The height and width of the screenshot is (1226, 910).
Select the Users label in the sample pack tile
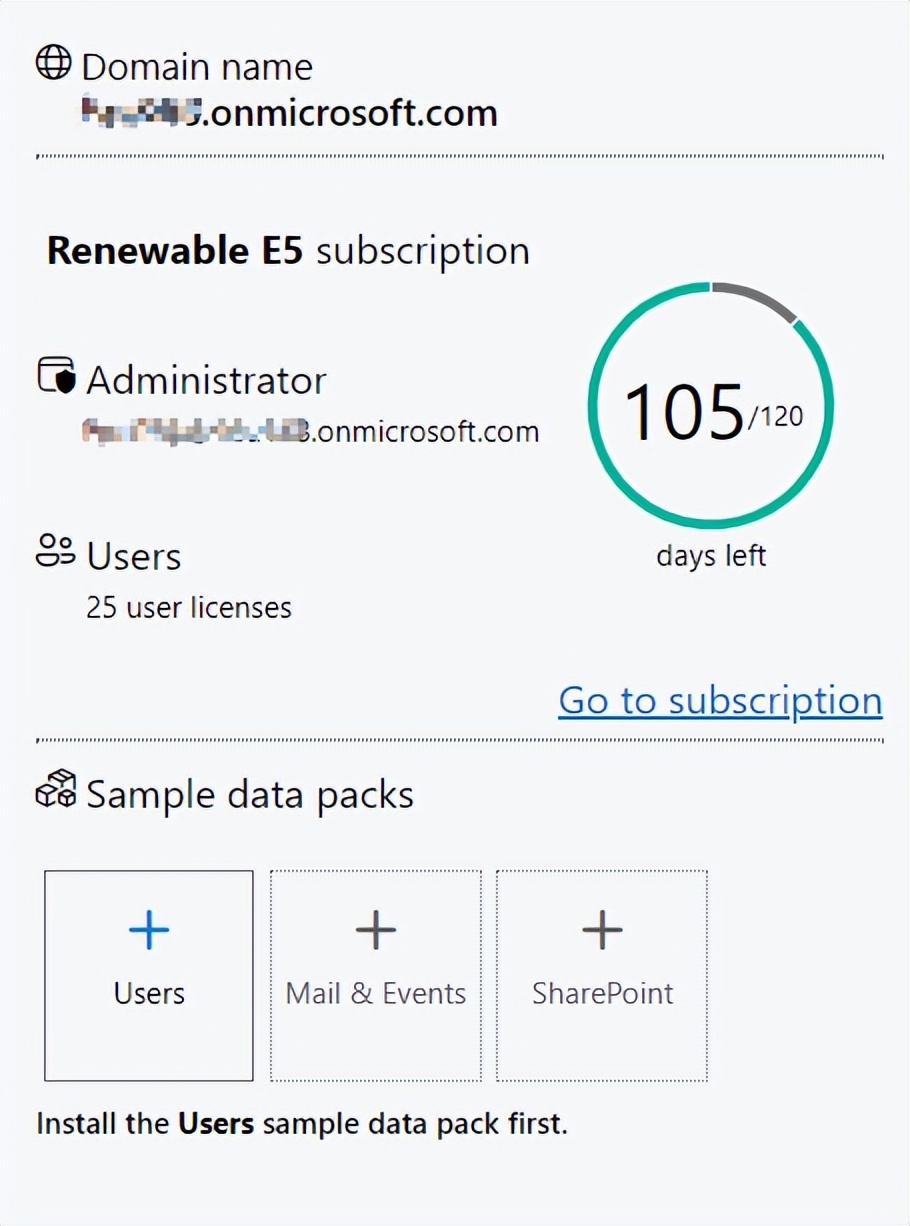pos(149,993)
